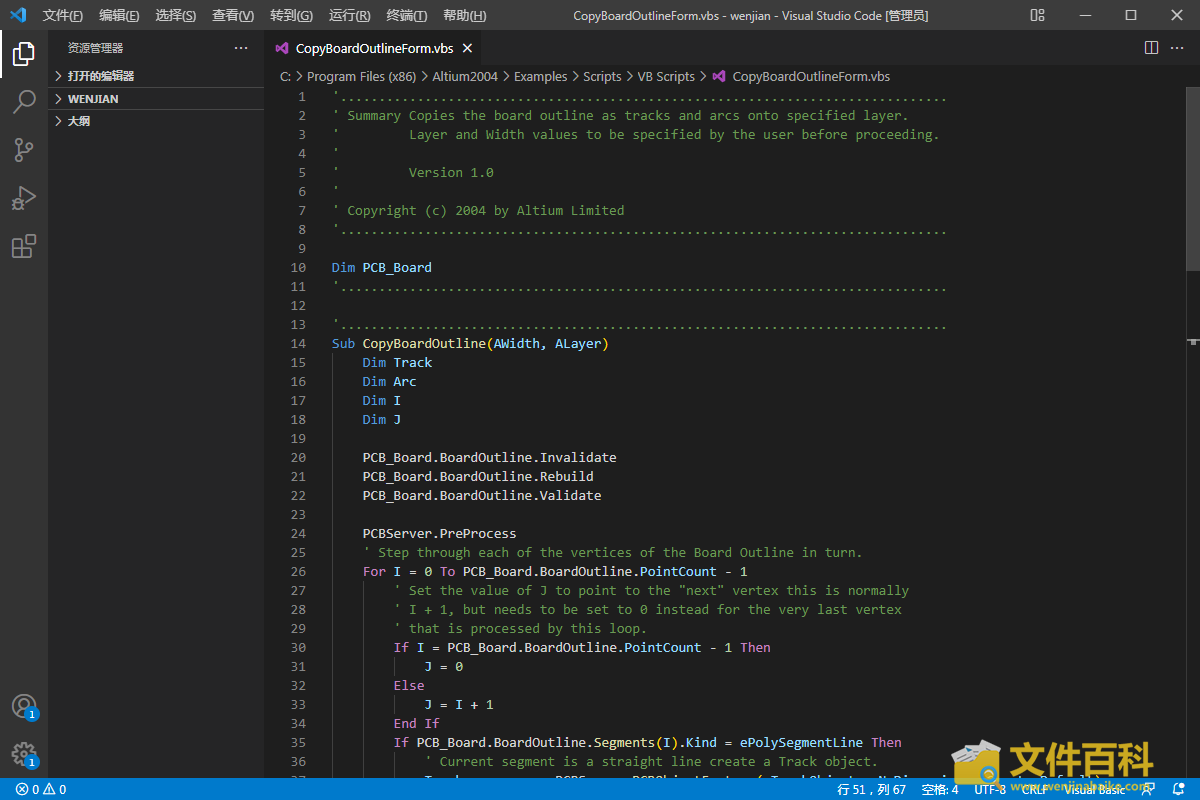
Task: Expand the WENJIAN folder section
Action: click(156, 99)
